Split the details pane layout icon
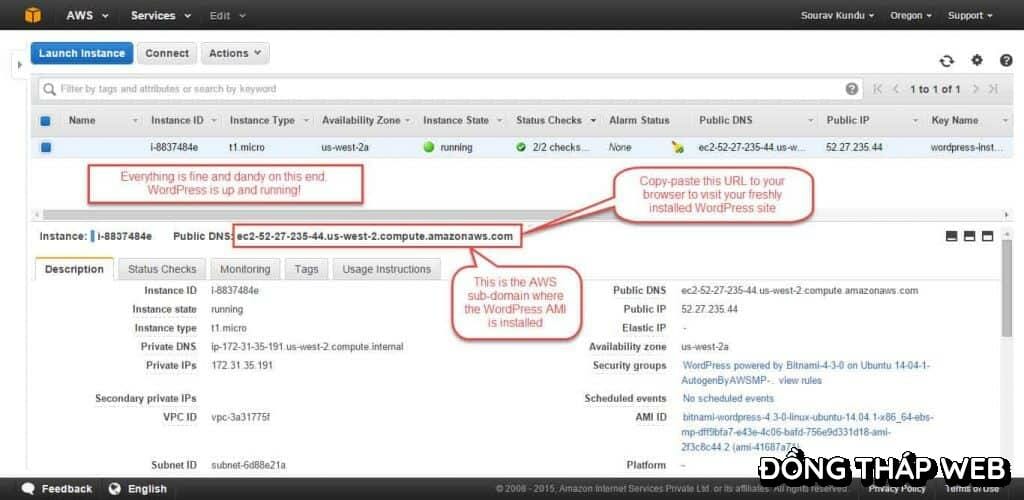Image resolution: width=1024 pixels, height=500 pixels. tap(969, 236)
